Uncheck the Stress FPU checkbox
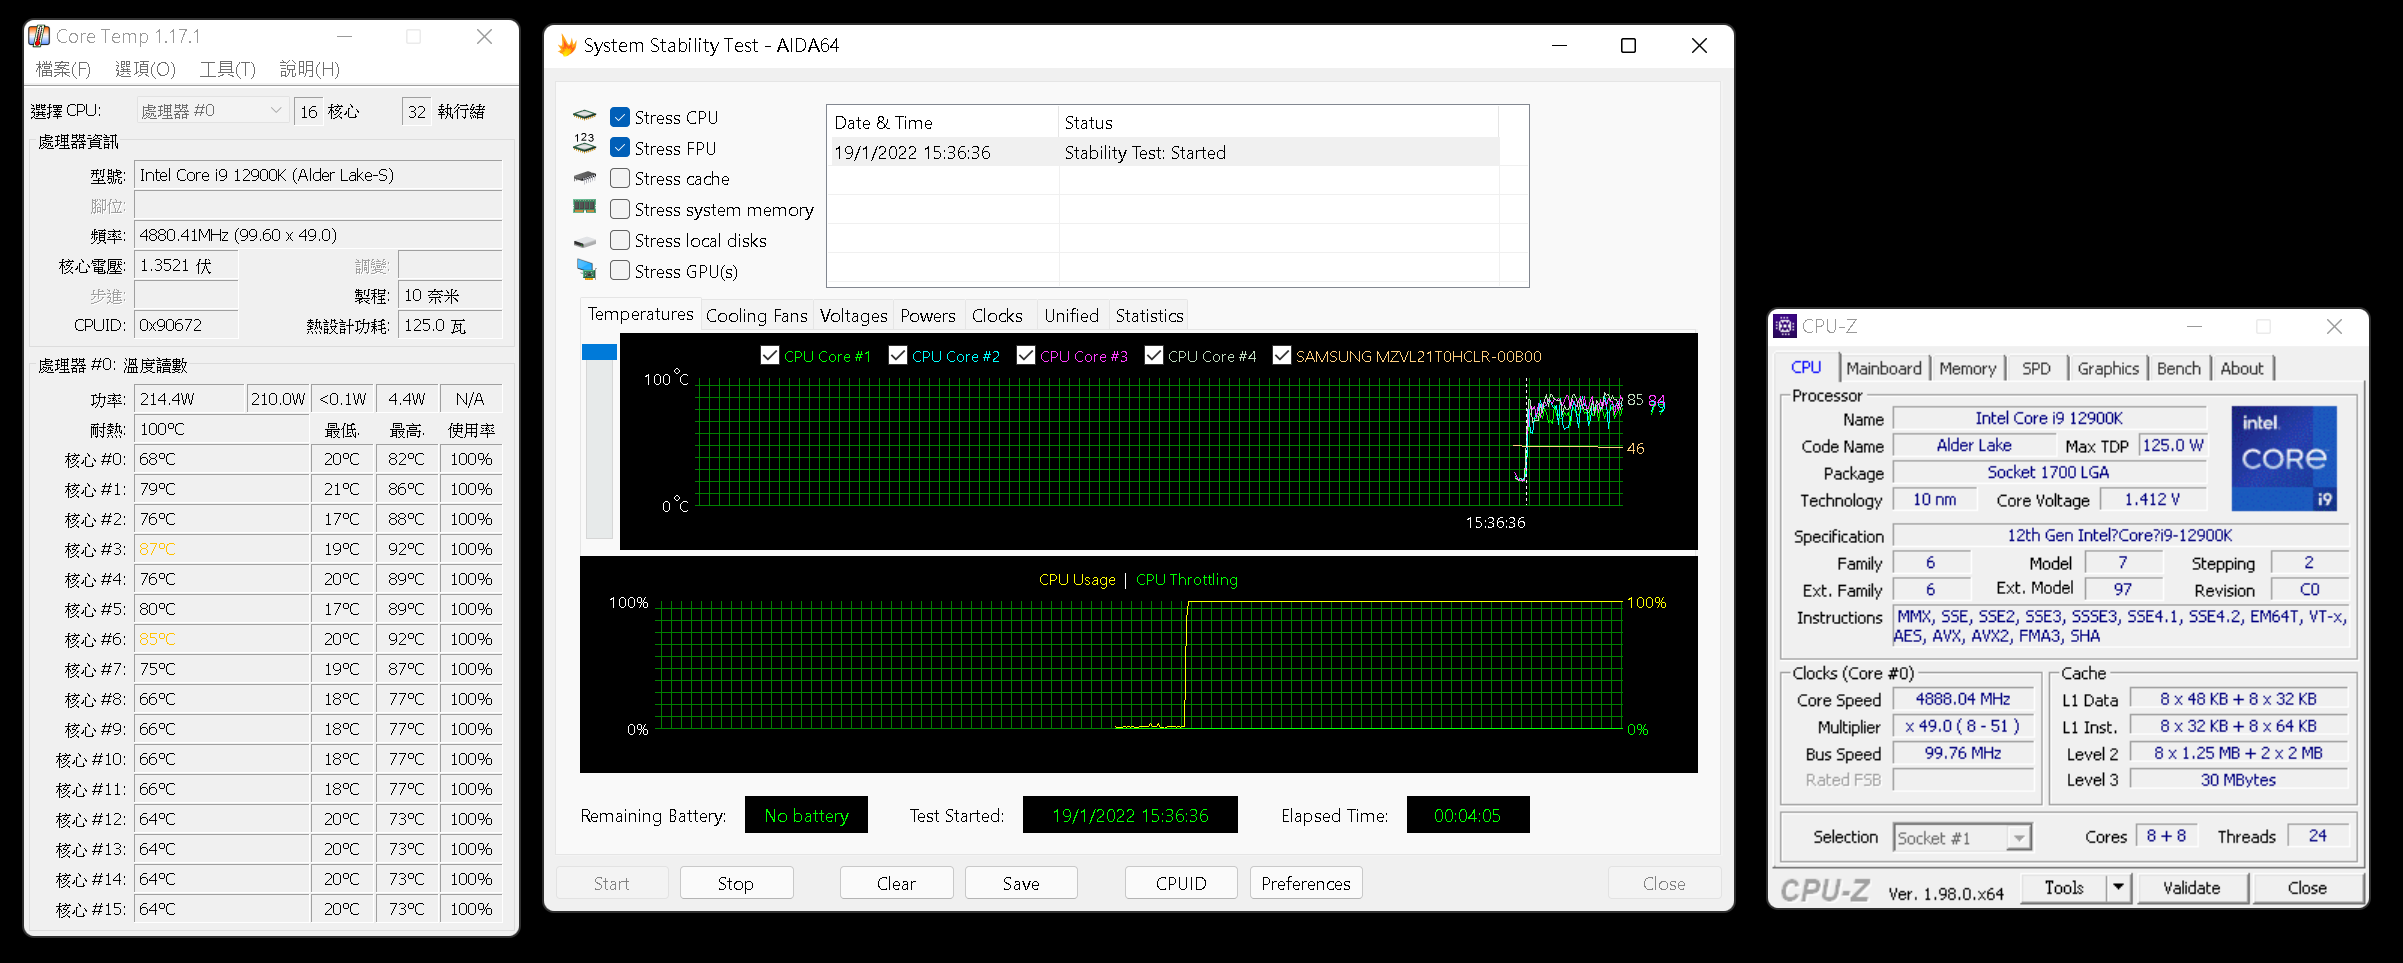Image resolution: width=2403 pixels, height=963 pixels. 620,148
